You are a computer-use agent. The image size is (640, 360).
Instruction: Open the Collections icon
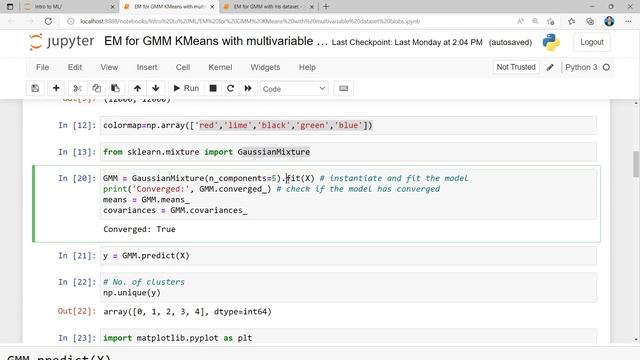click(x=590, y=21)
